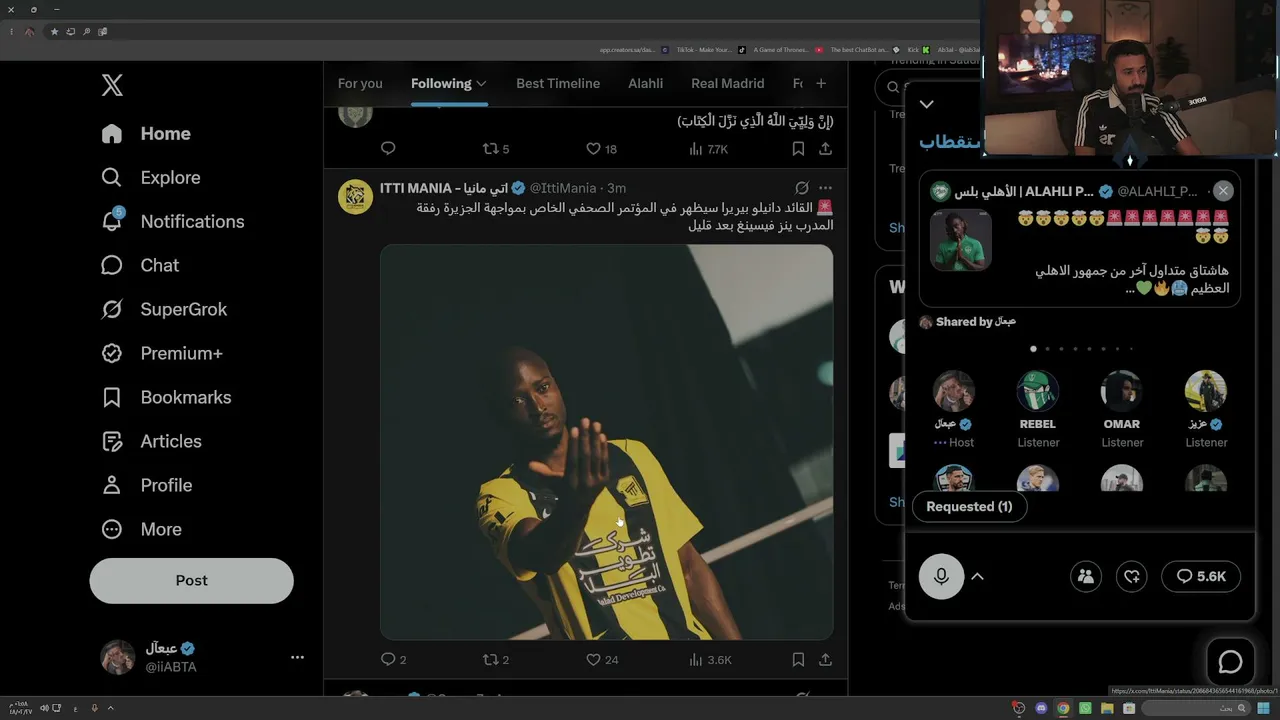The image size is (1280, 720).
Task: Click the X logo in the sidebar
Action: [112, 85]
